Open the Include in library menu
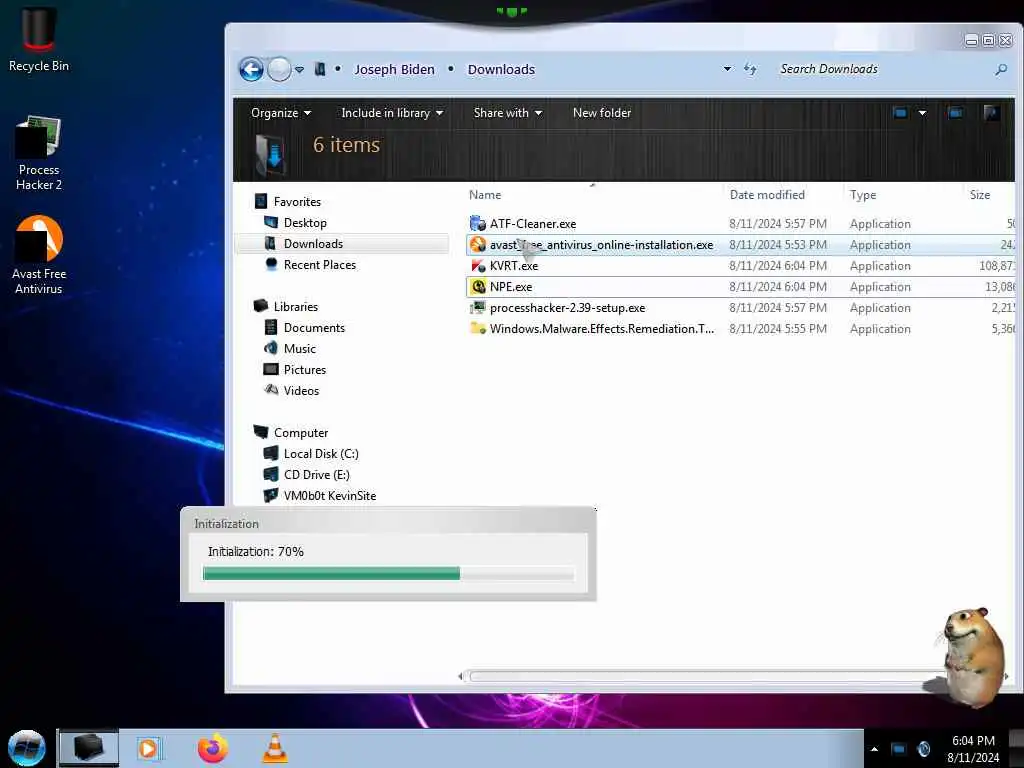The width and height of the screenshot is (1024, 768). click(x=392, y=113)
